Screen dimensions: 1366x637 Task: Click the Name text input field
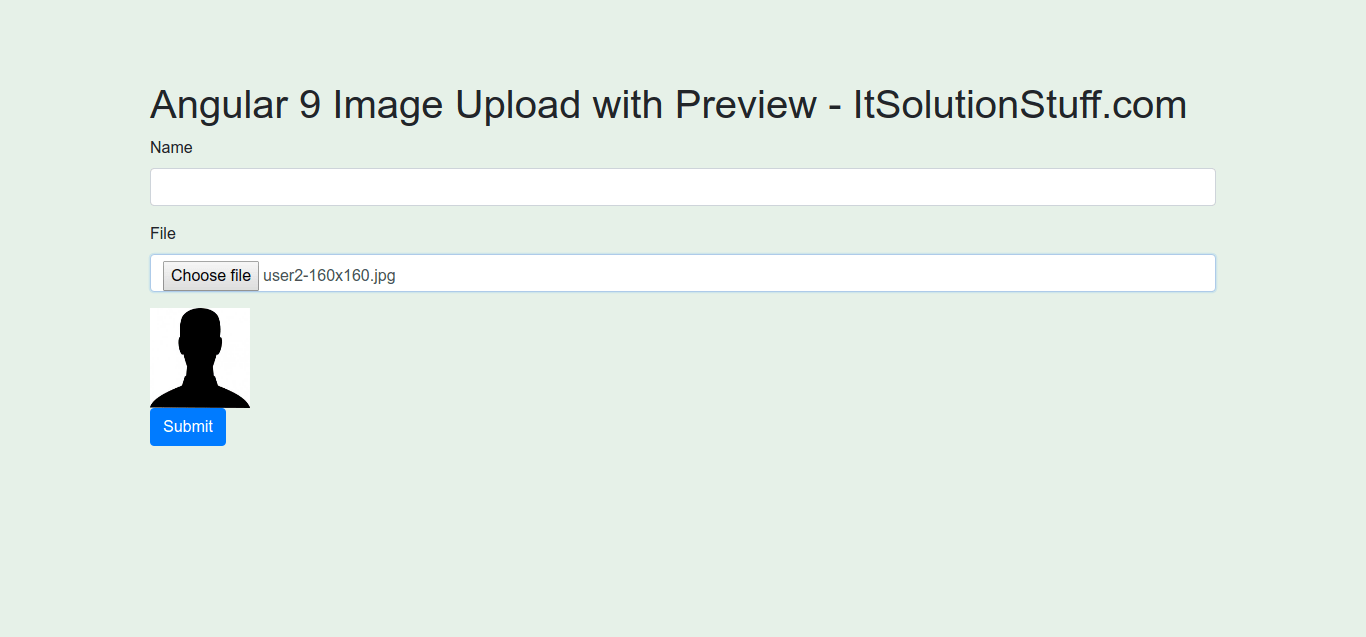(682, 187)
